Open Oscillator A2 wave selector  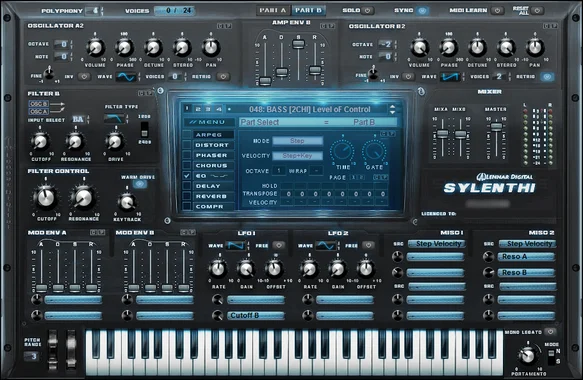pos(126,77)
